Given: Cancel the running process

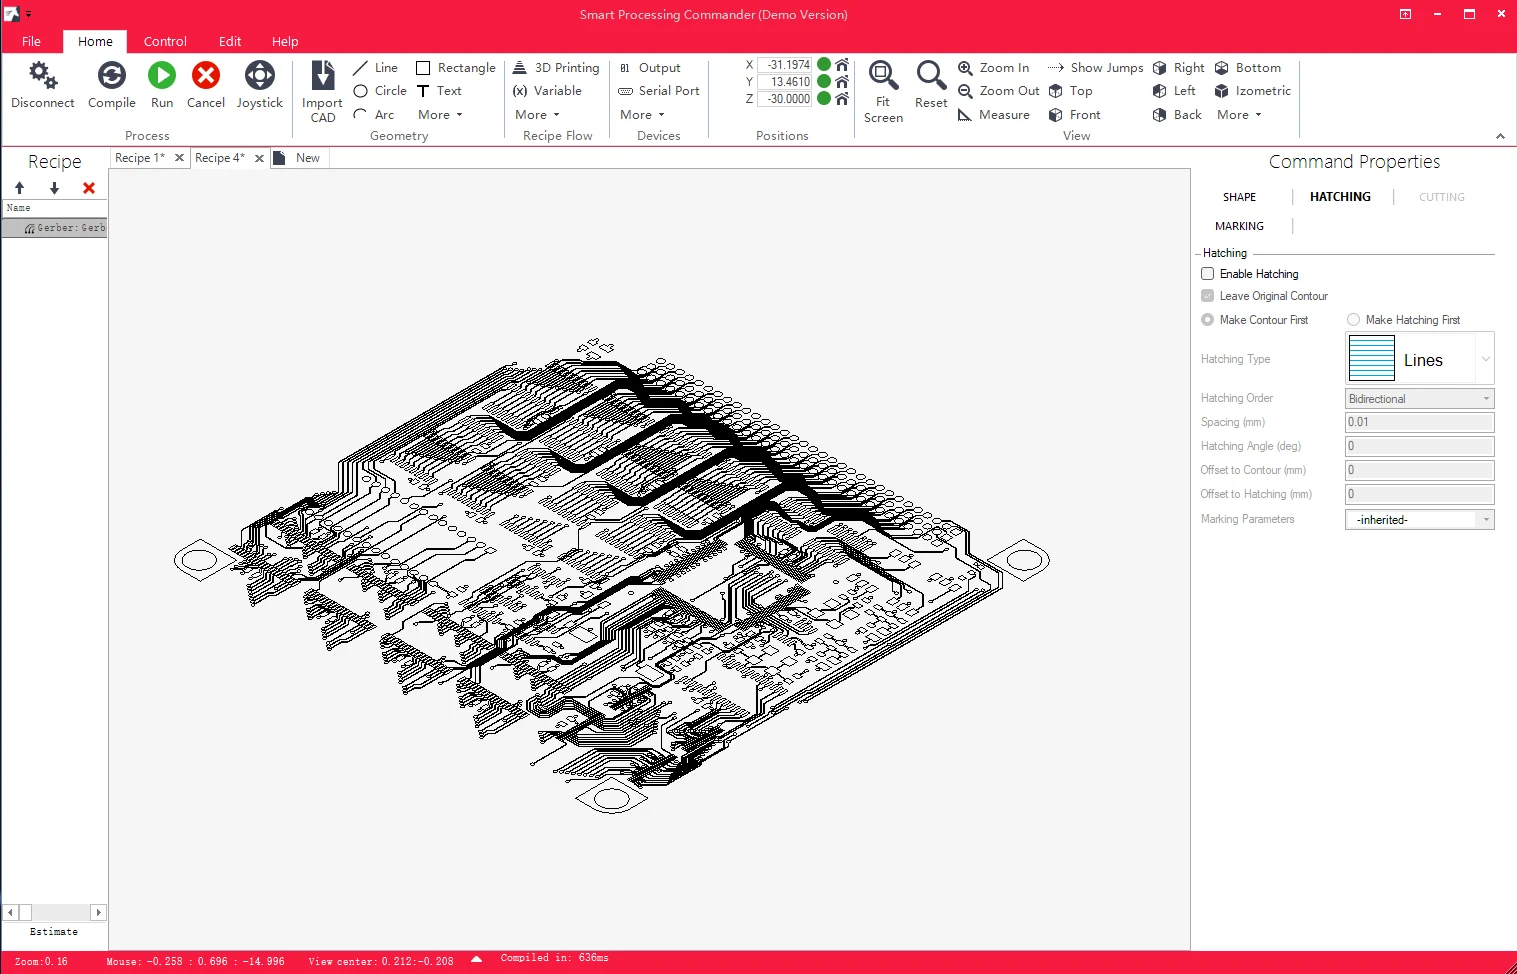Looking at the screenshot, I should [x=206, y=85].
